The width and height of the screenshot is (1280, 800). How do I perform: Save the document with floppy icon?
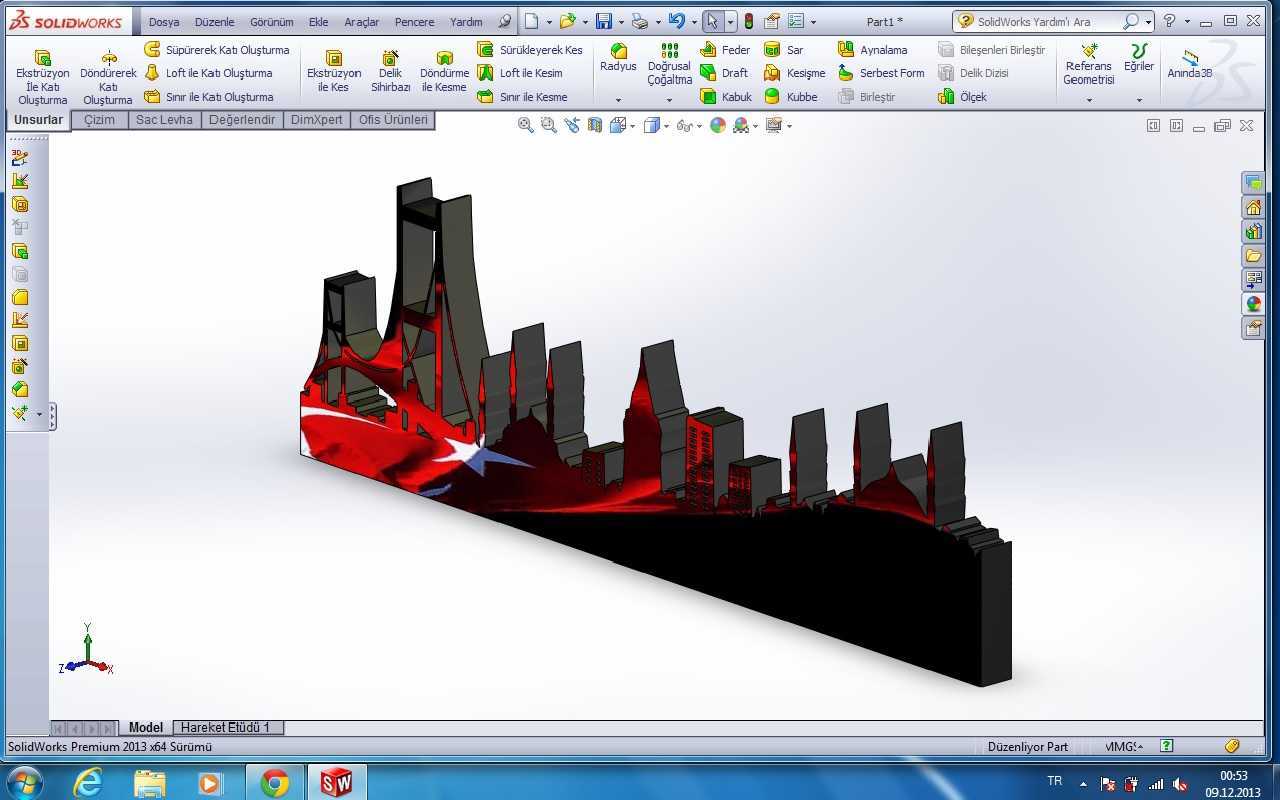click(x=603, y=21)
